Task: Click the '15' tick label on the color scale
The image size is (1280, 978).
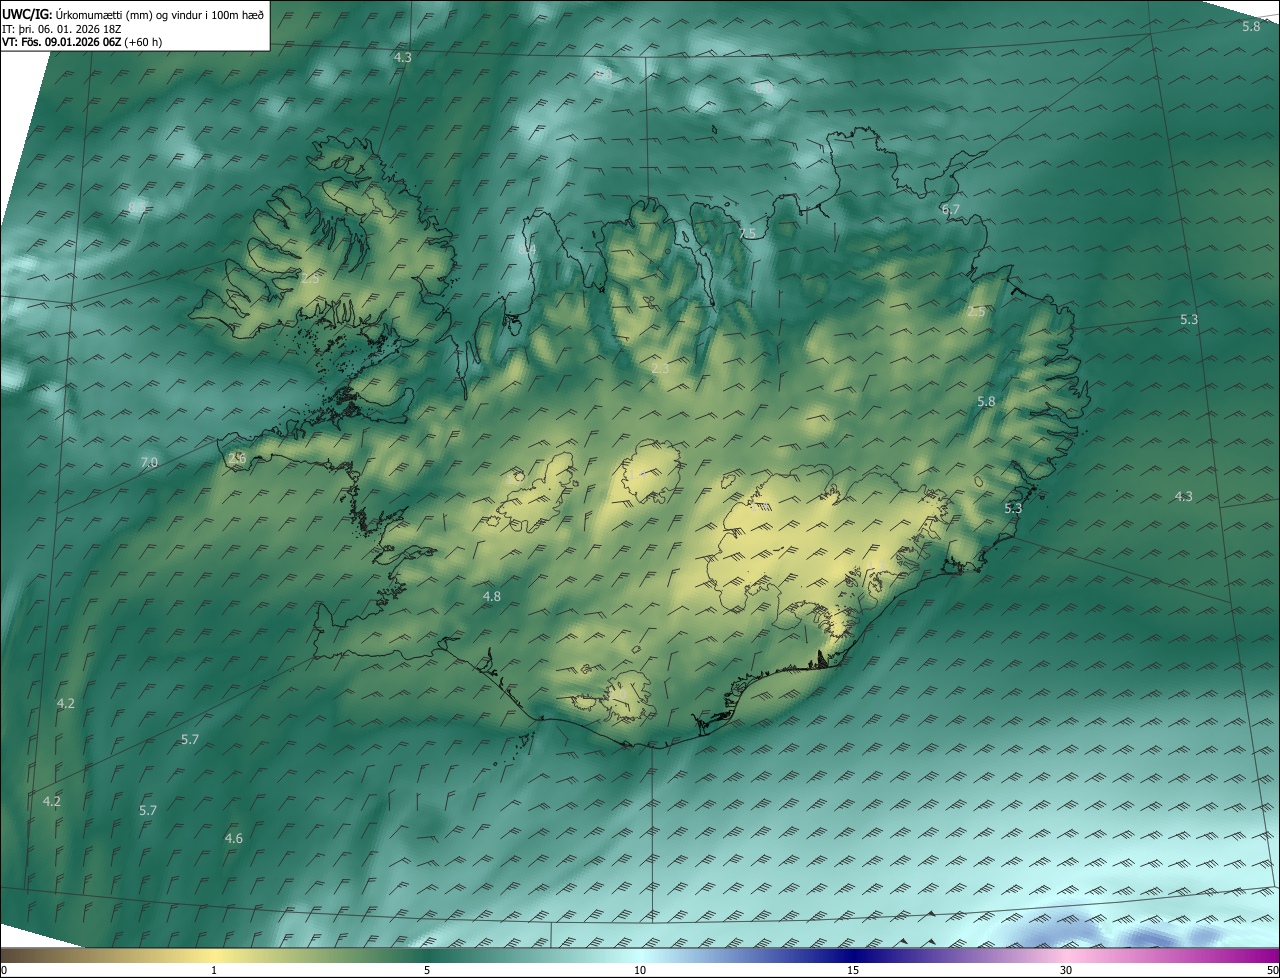Action: (853, 971)
